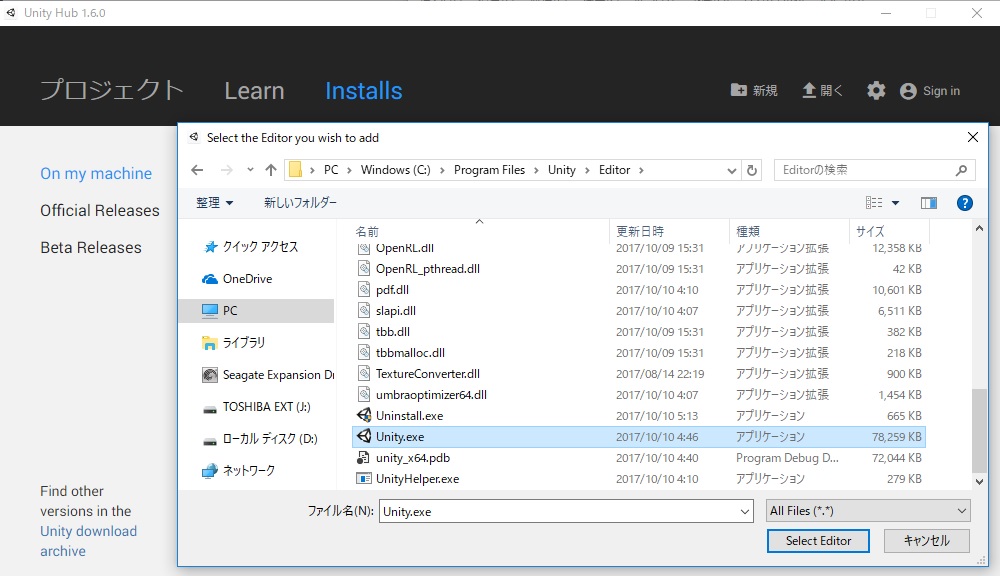Open the Unity download archive link
The image size is (1000, 576).
coord(88,541)
